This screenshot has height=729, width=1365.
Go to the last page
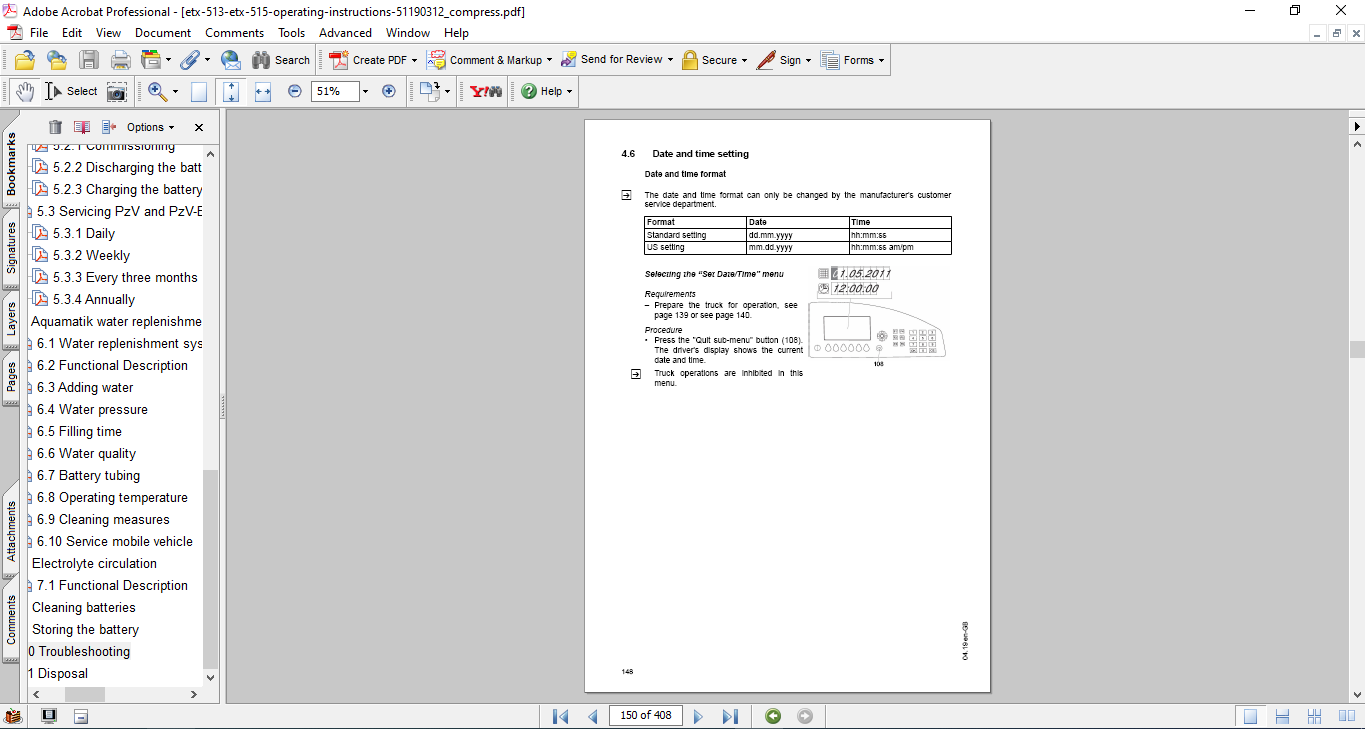pyautogui.click(x=730, y=716)
